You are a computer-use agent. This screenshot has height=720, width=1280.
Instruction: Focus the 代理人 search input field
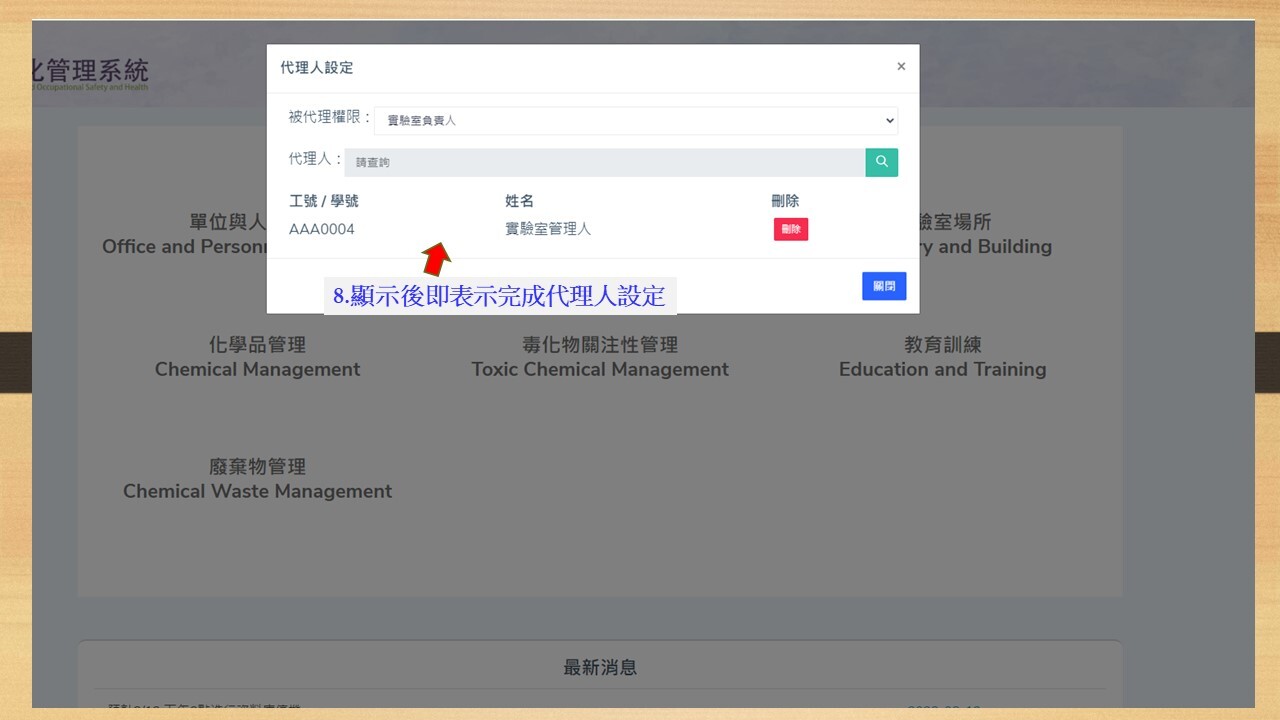tap(604, 162)
